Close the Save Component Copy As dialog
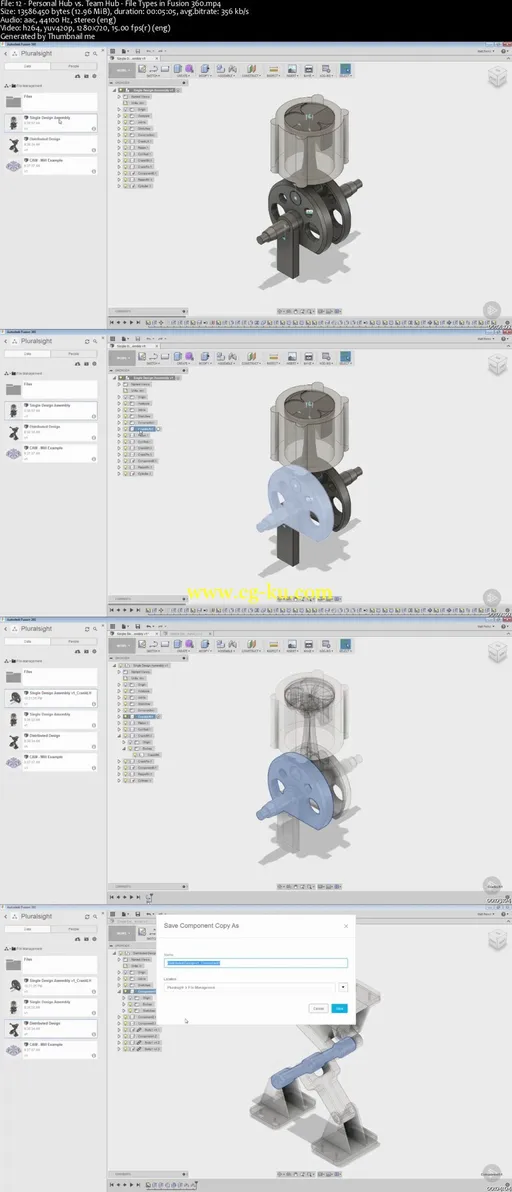Screen dimensions: 512x1192 346,926
